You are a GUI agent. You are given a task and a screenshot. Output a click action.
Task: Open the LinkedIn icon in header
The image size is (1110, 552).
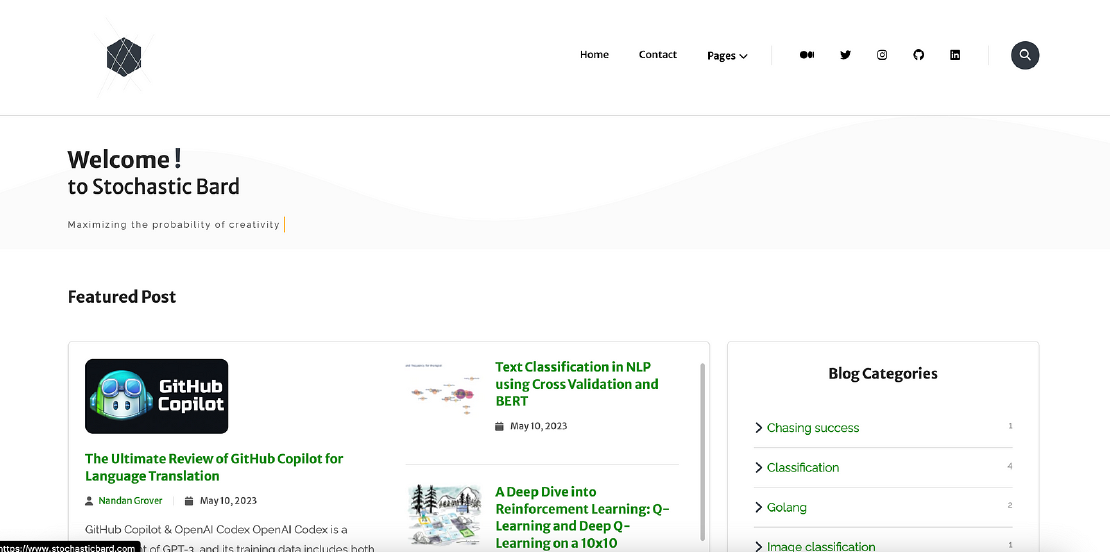955,54
